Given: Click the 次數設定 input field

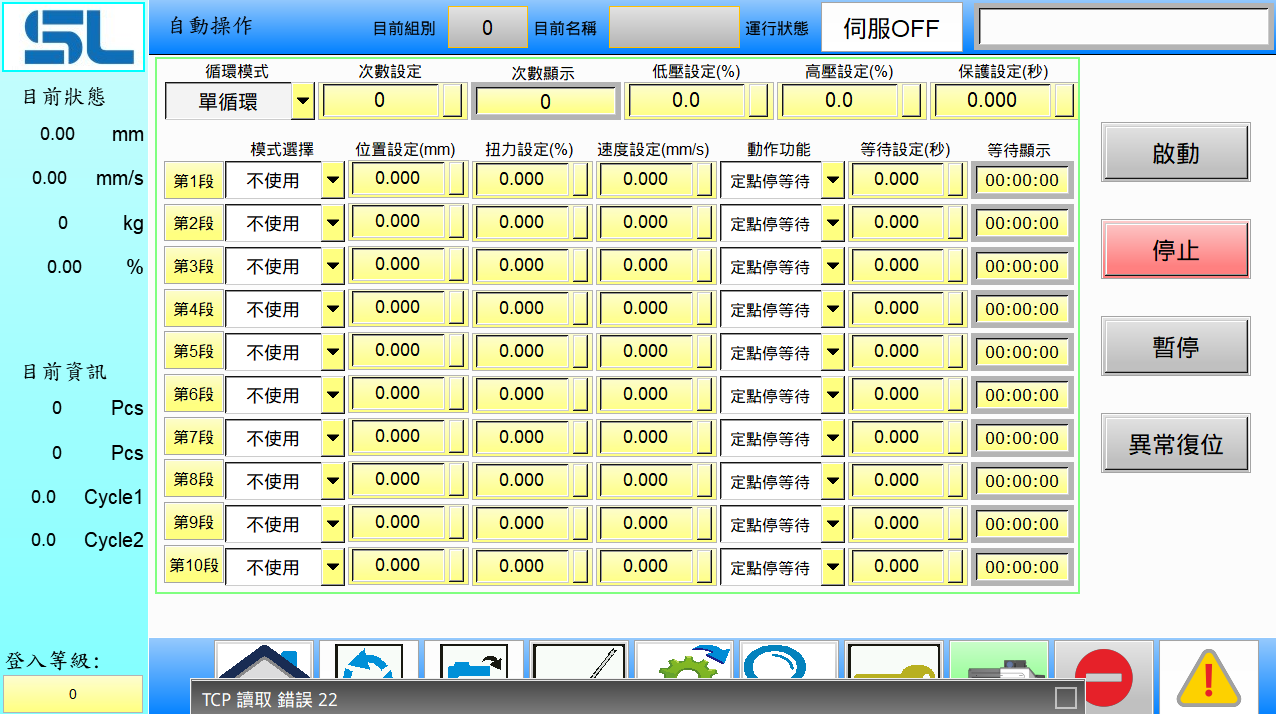Looking at the screenshot, I should point(380,100).
